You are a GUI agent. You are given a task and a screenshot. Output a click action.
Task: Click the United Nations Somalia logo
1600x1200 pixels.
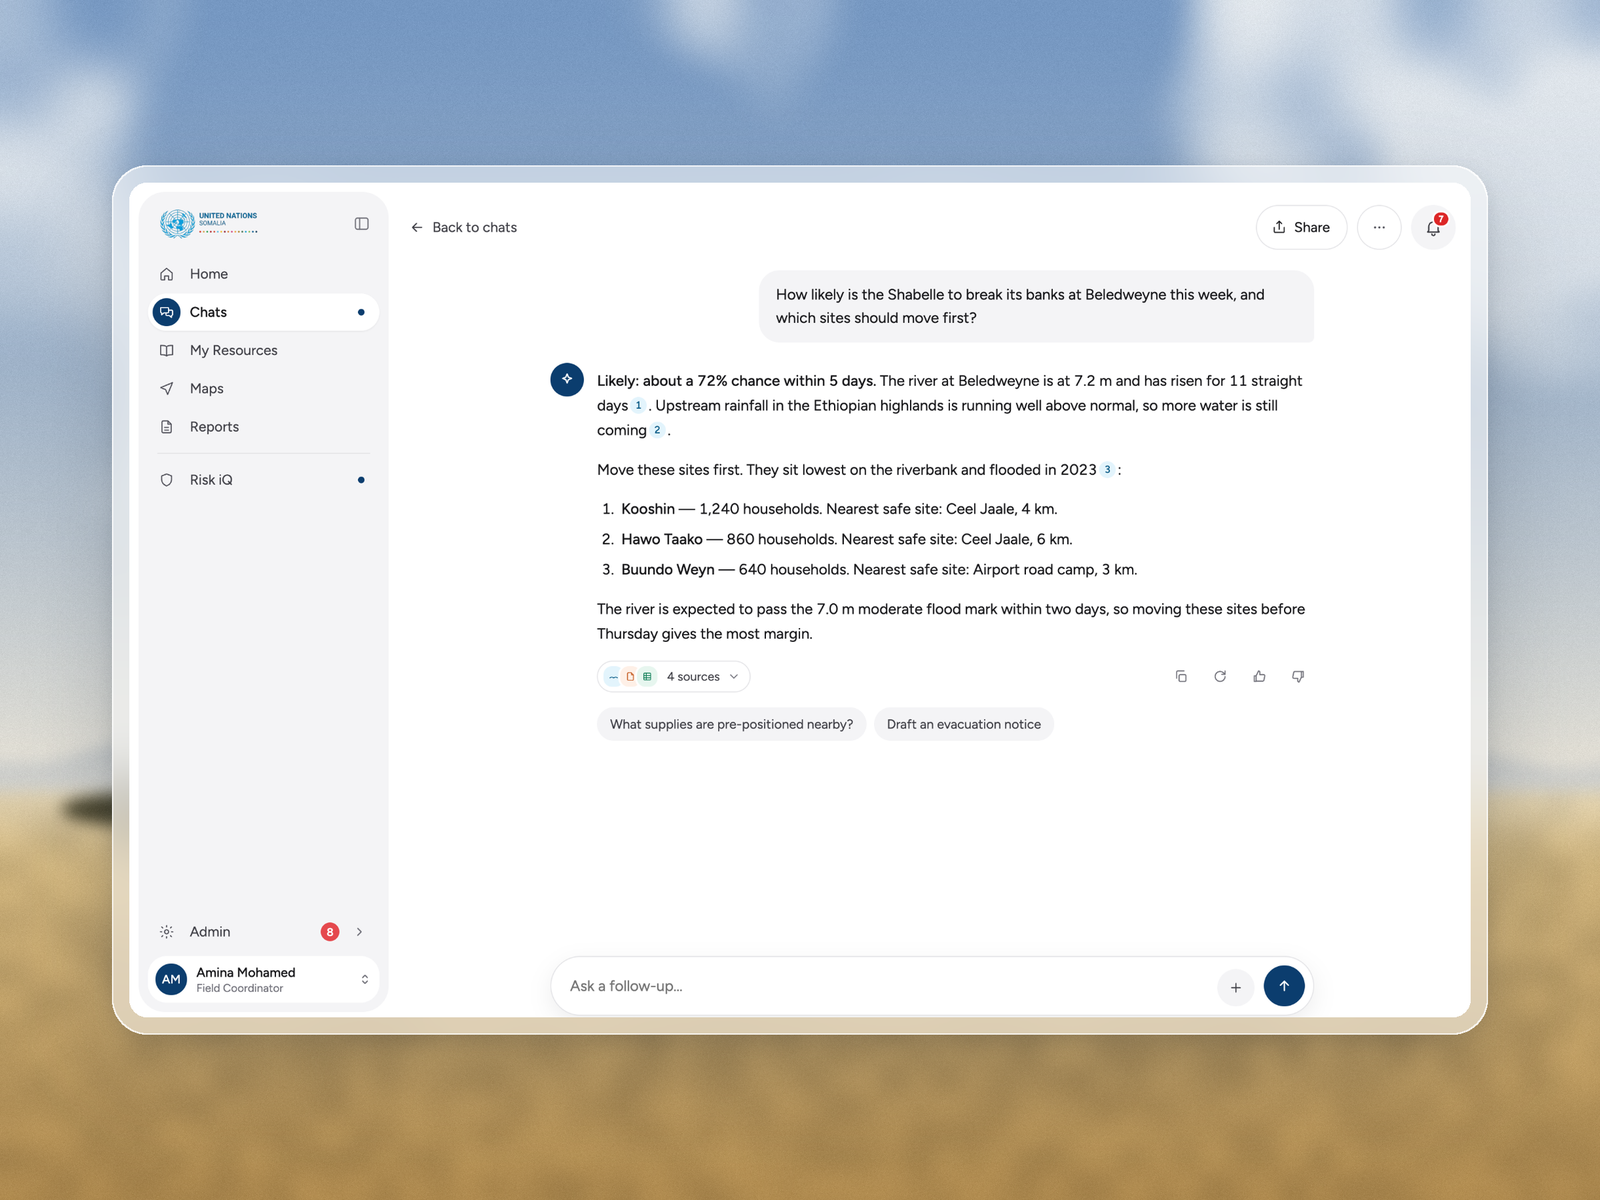click(209, 223)
